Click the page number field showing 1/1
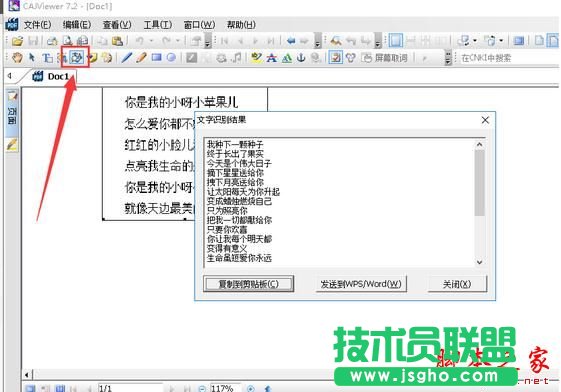Image resolution: width=561 pixels, height=392 pixels. [x=130, y=388]
